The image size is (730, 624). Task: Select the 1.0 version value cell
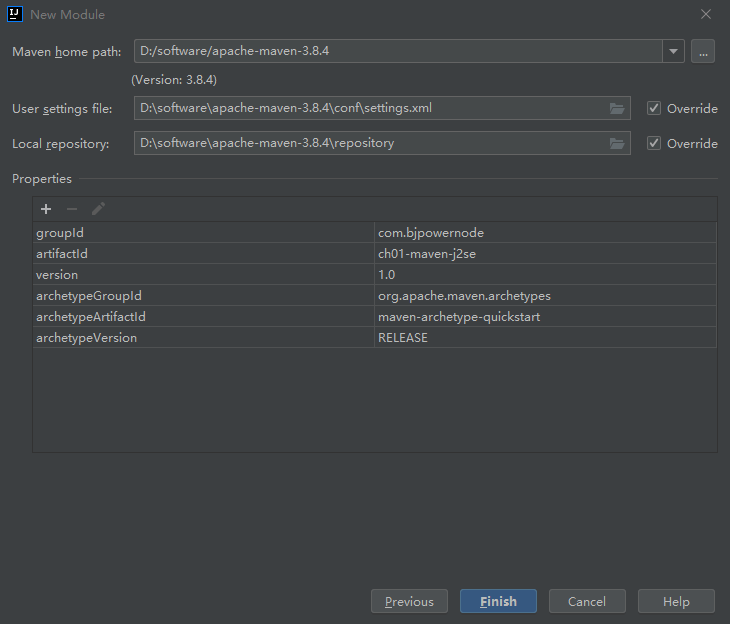(x=545, y=274)
